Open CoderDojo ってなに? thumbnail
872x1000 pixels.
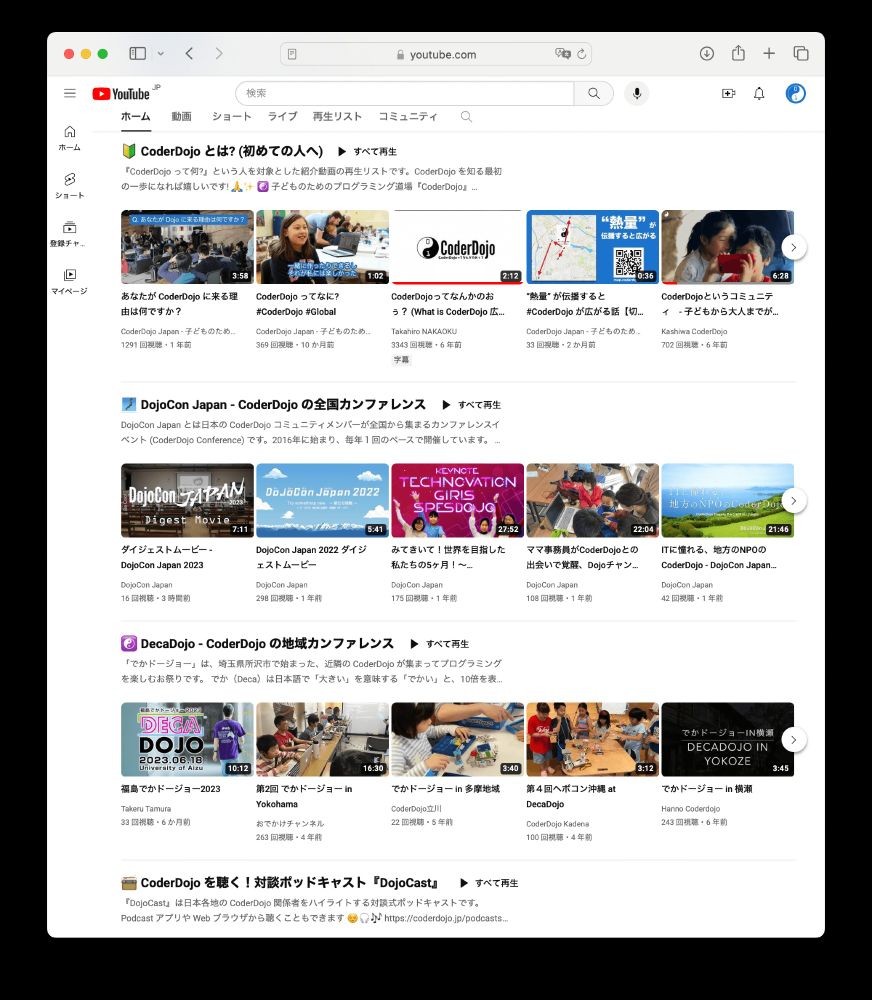[322, 247]
